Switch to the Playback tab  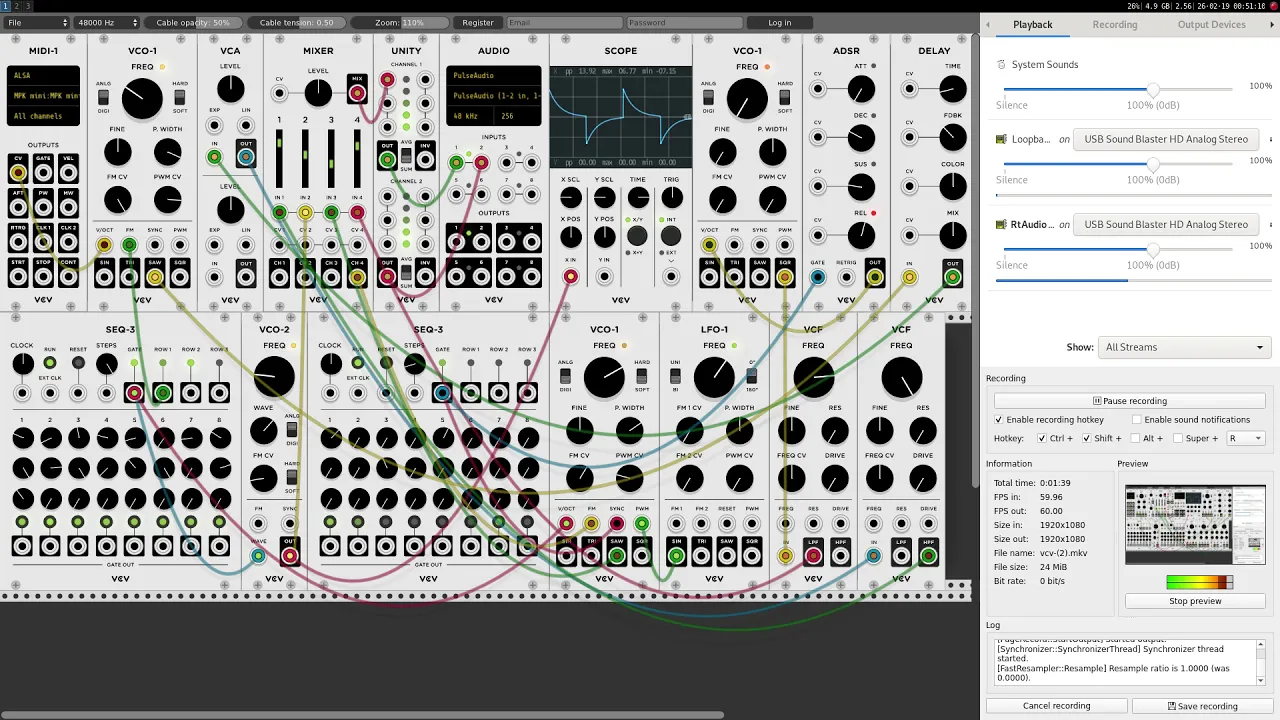[1032, 24]
